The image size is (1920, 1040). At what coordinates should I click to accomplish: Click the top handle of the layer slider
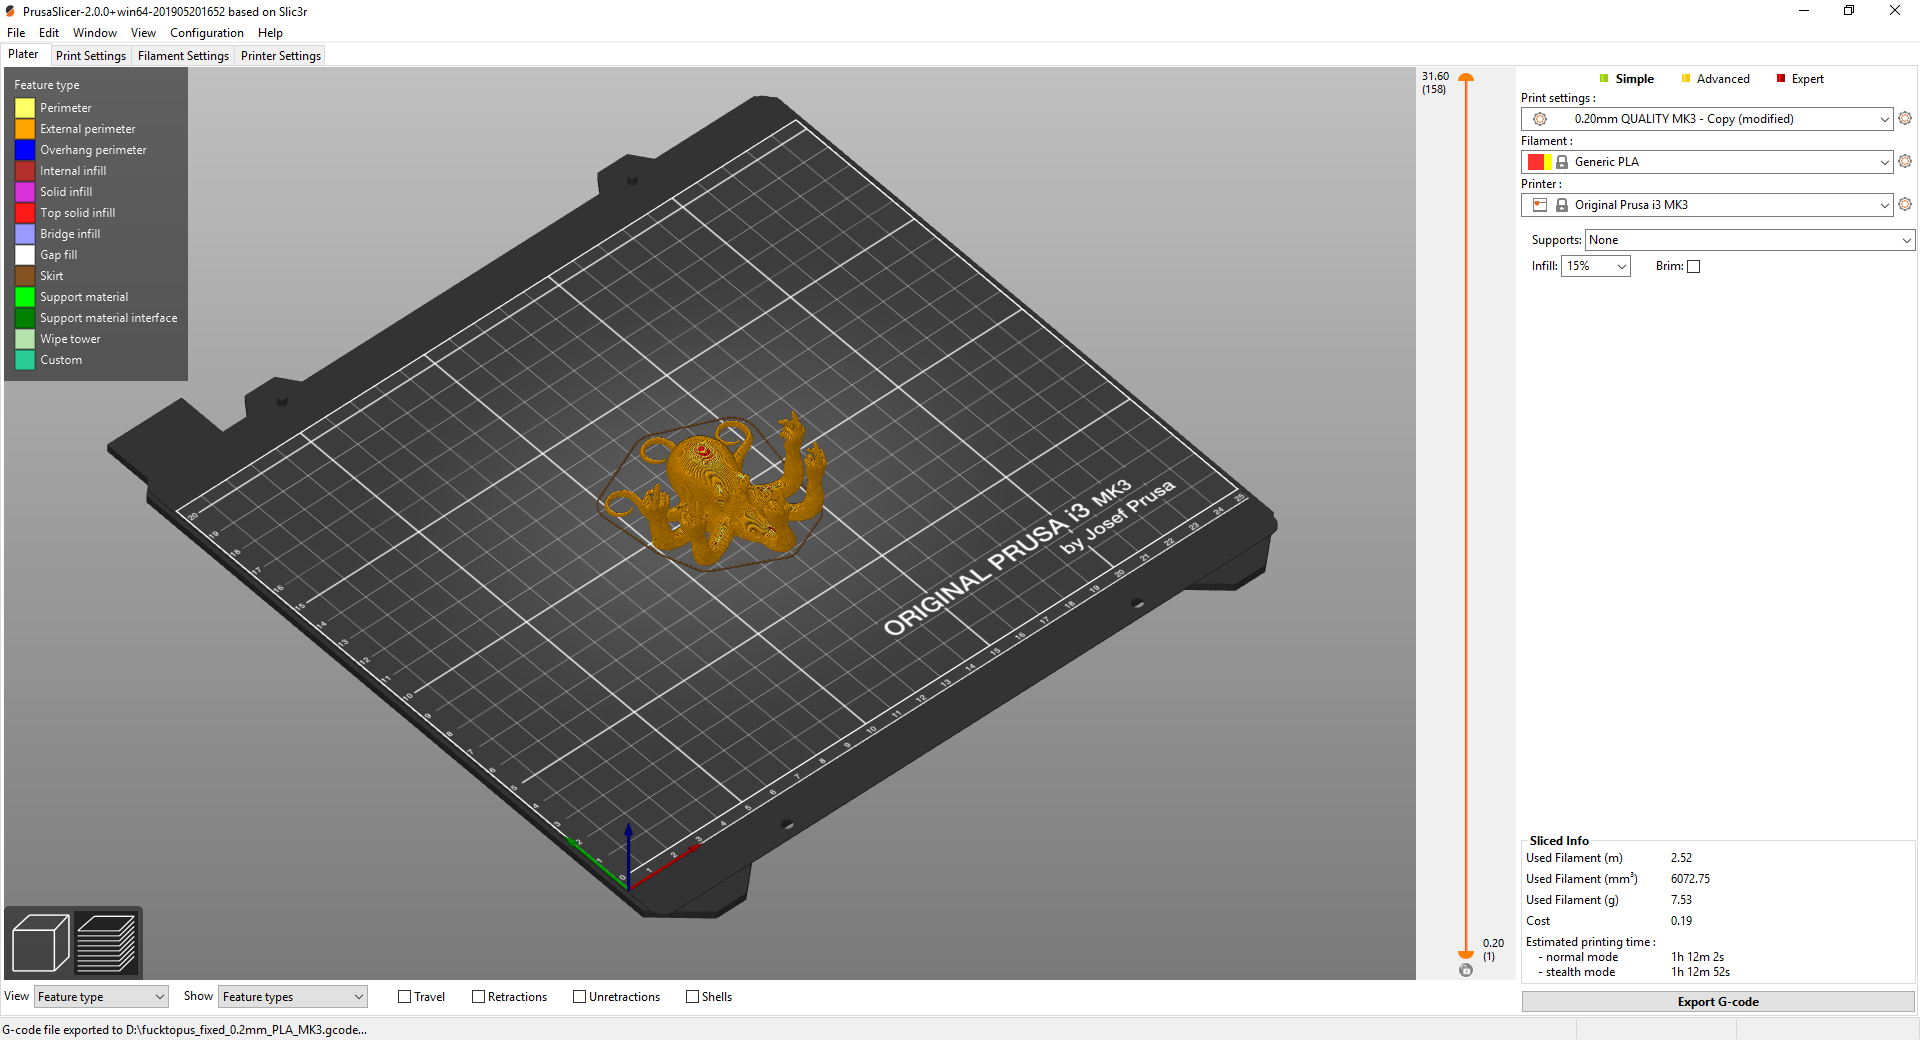pyautogui.click(x=1466, y=77)
